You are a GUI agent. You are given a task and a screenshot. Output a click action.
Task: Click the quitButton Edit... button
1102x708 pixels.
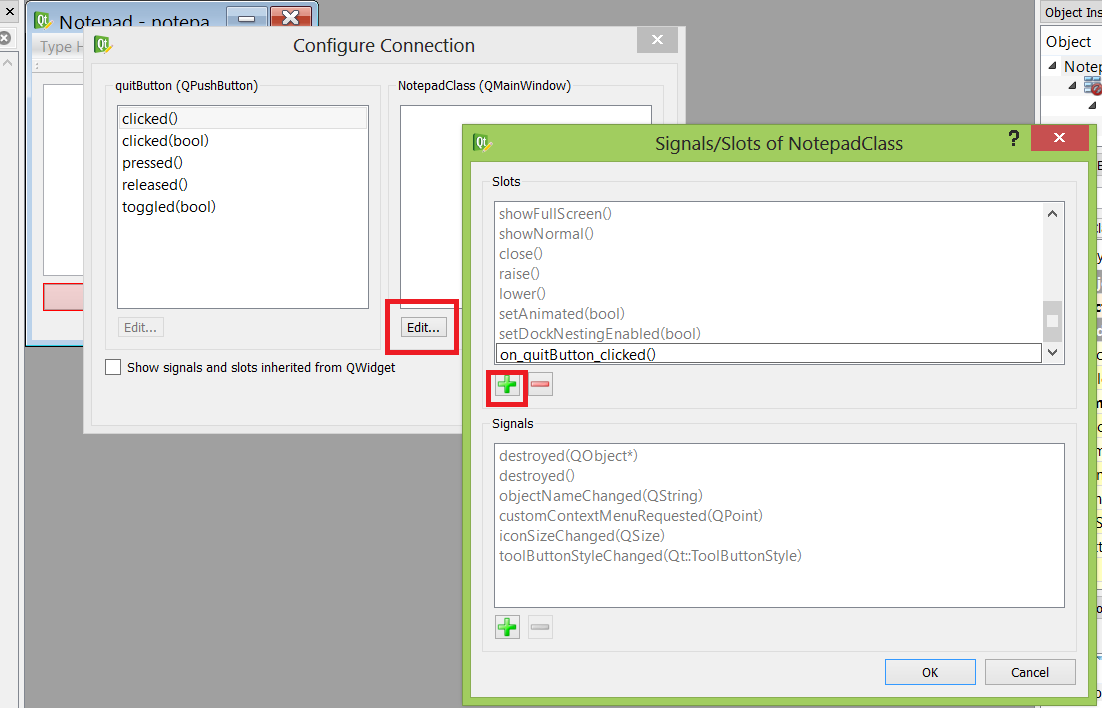pos(141,328)
